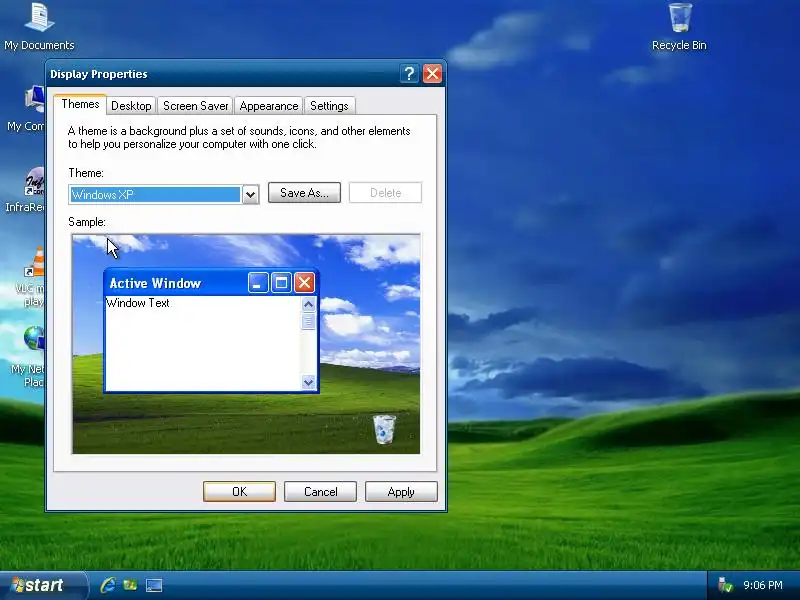The height and width of the screenshot is (600, 800).
Task: Open the My Documents desktop icon
Action: 39,27
